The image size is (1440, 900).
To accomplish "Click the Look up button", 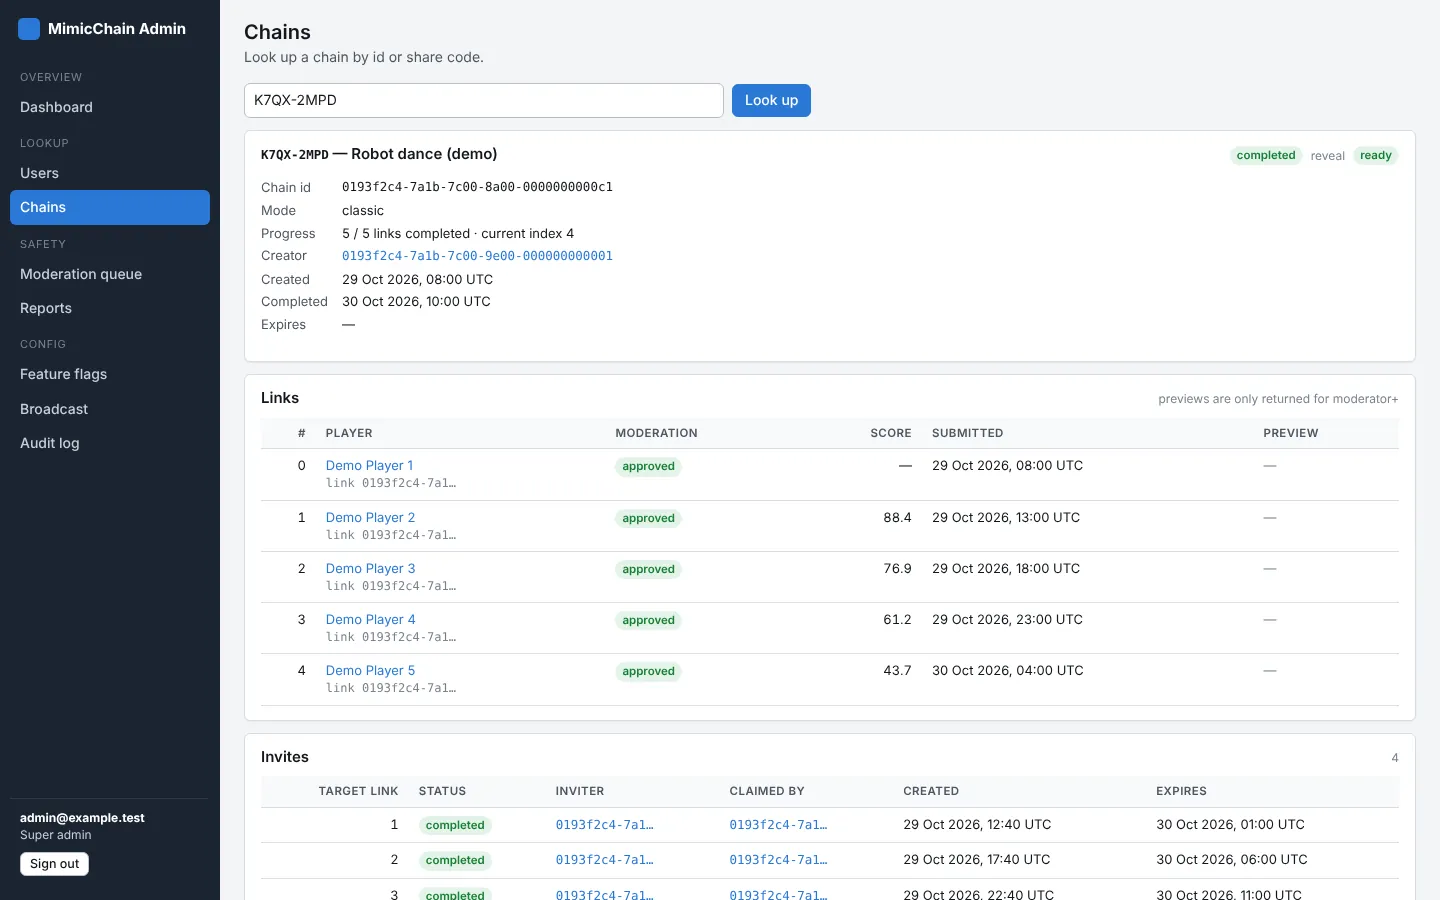I will (771, 100).
